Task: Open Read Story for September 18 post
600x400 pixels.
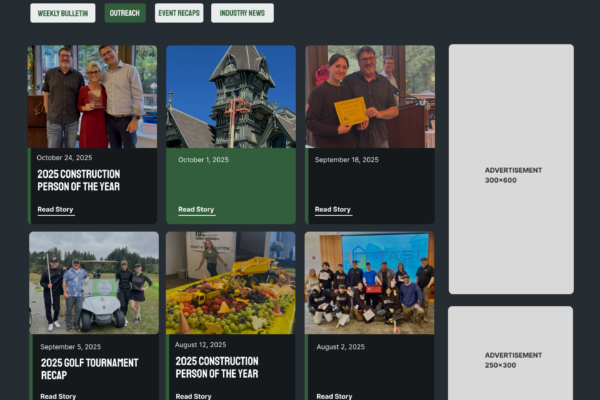Action: pyautogui.click(x=333, y=210)
